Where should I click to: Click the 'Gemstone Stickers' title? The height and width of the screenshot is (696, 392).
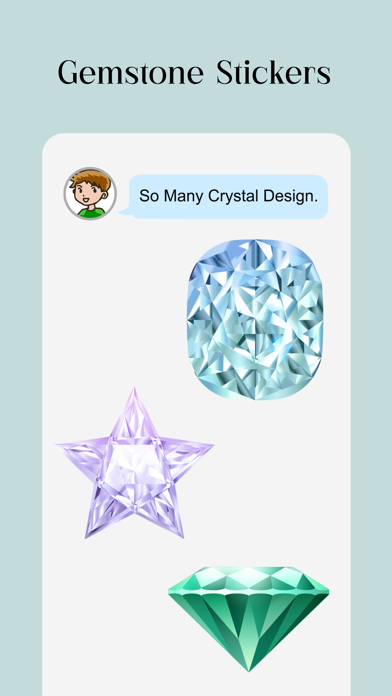coord(194,72)
